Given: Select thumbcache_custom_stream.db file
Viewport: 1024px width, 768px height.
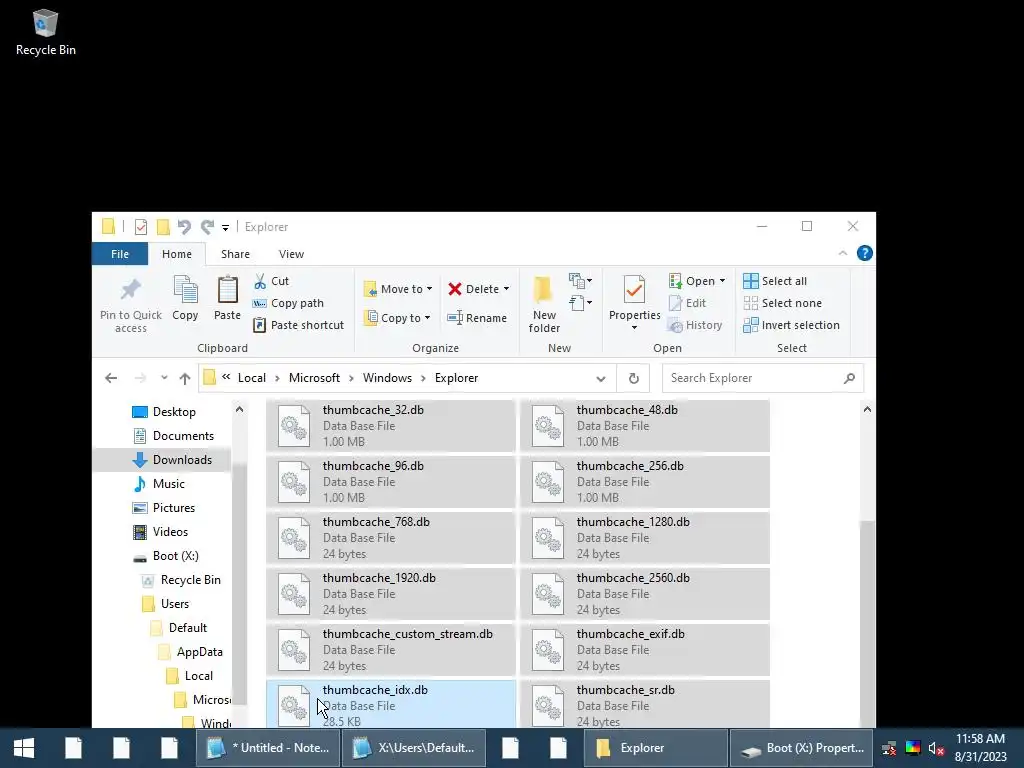Looking at the screenshot, I should click(x=391, y=650).
